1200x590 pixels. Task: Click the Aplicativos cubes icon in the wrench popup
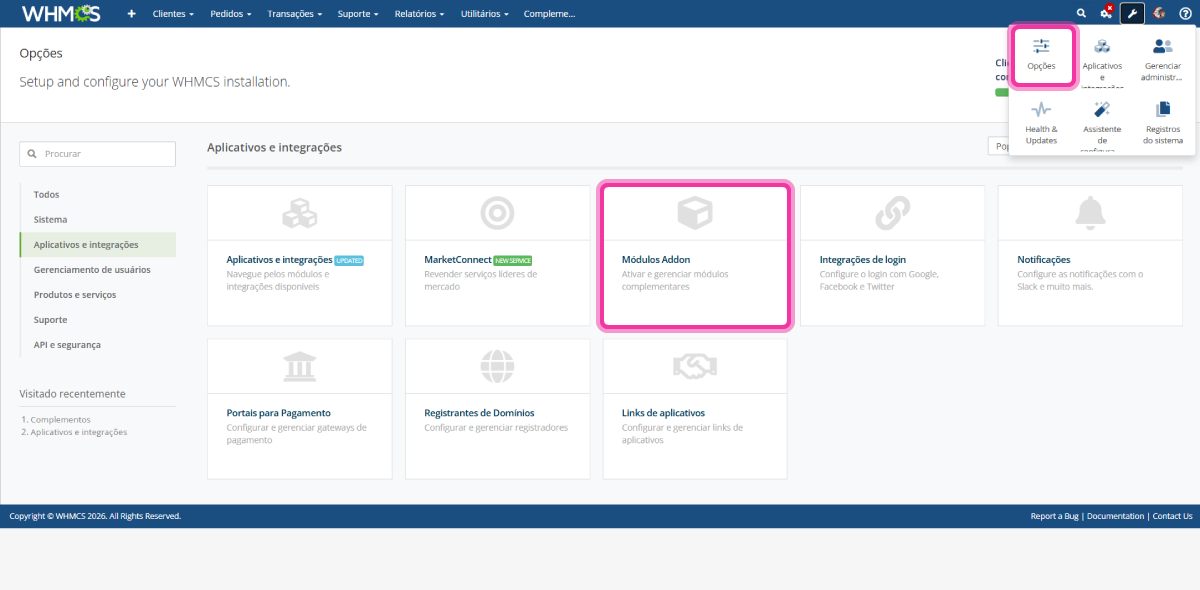(x=1102, y=46)
